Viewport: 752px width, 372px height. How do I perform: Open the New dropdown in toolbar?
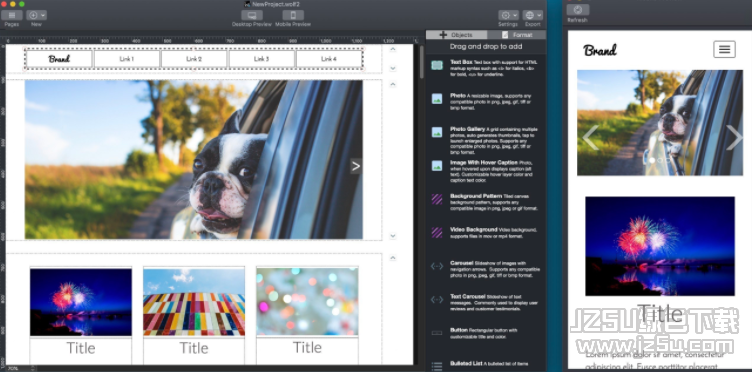[x=36, y=15]
